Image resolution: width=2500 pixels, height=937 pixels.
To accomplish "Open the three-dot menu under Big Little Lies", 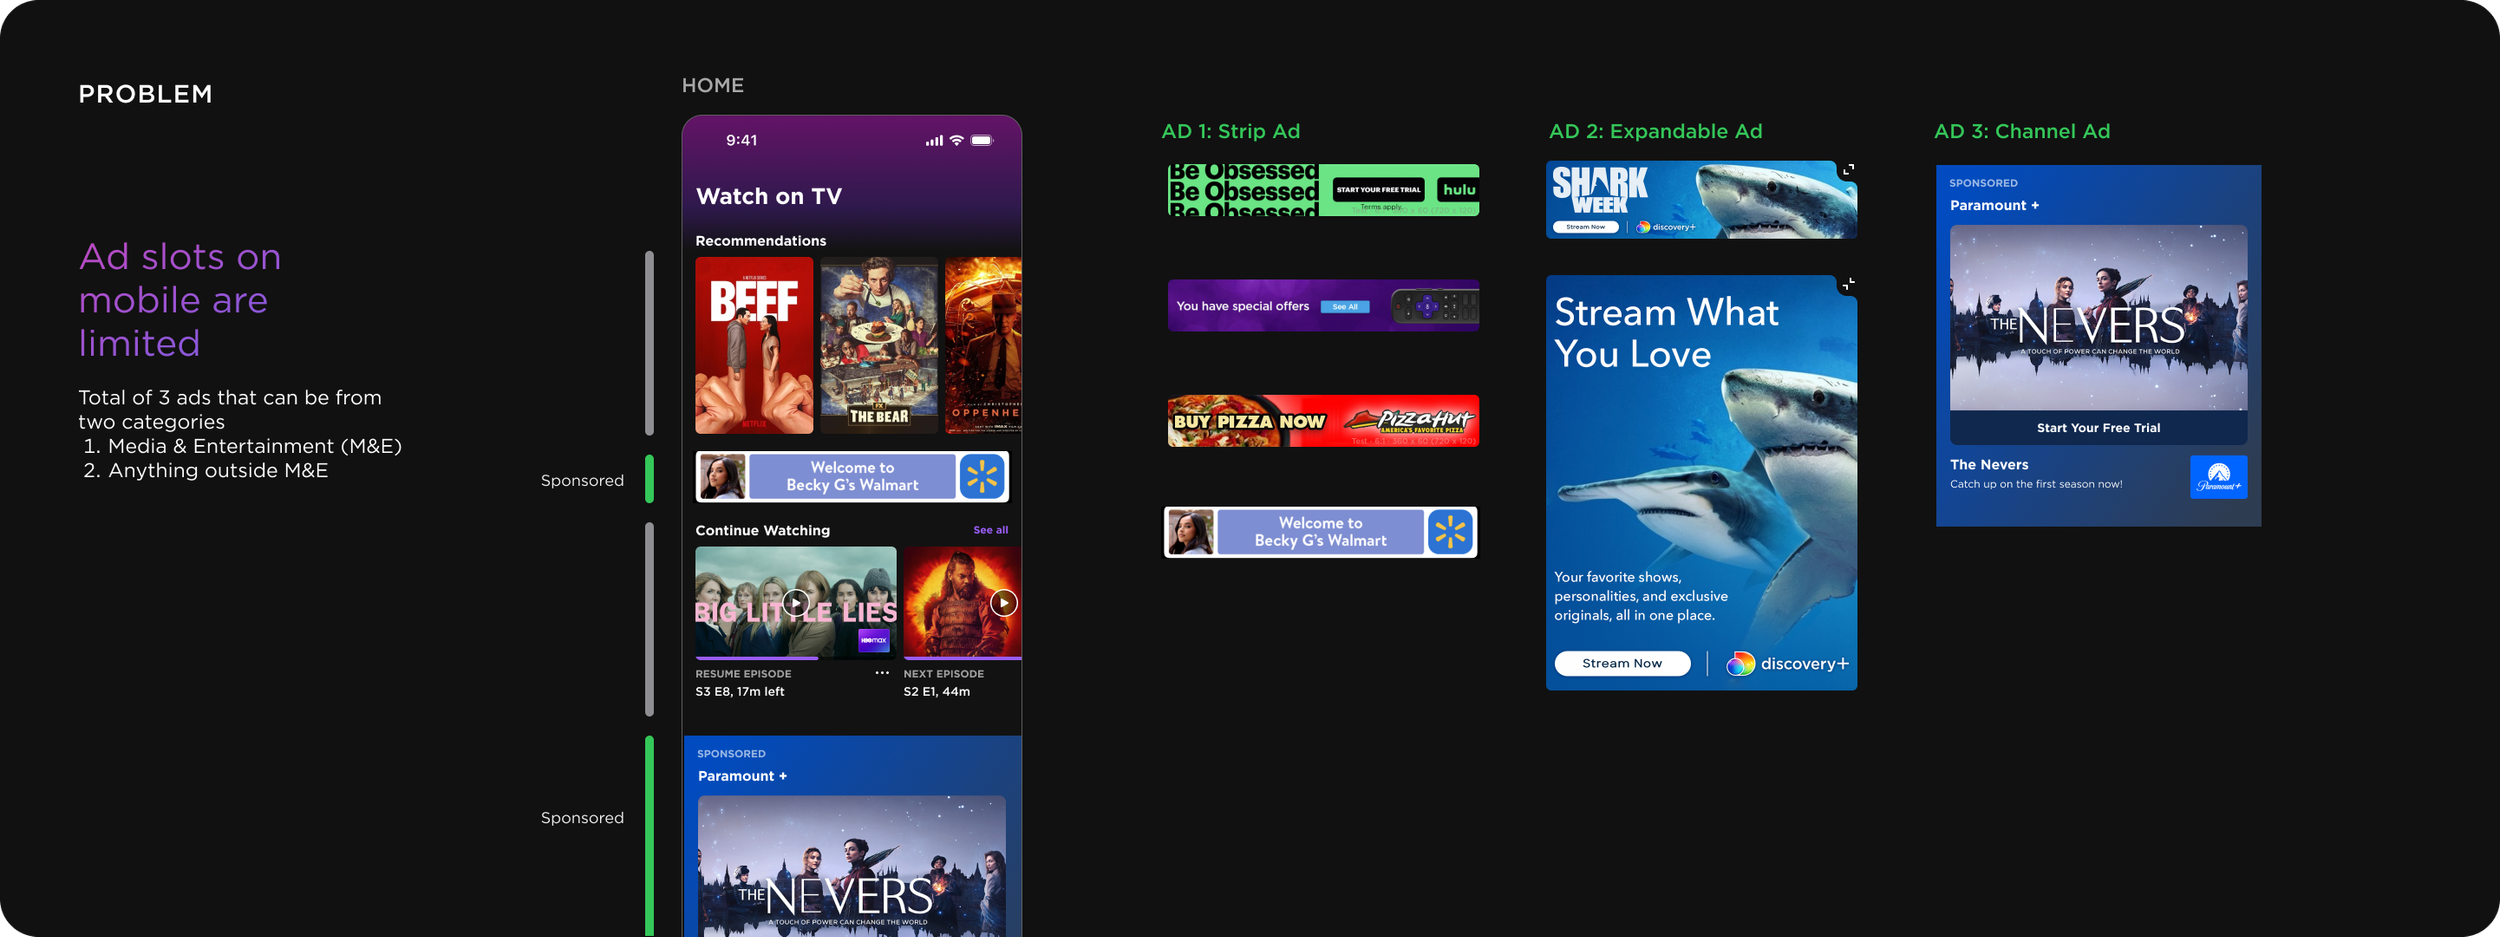I will 882,673.
